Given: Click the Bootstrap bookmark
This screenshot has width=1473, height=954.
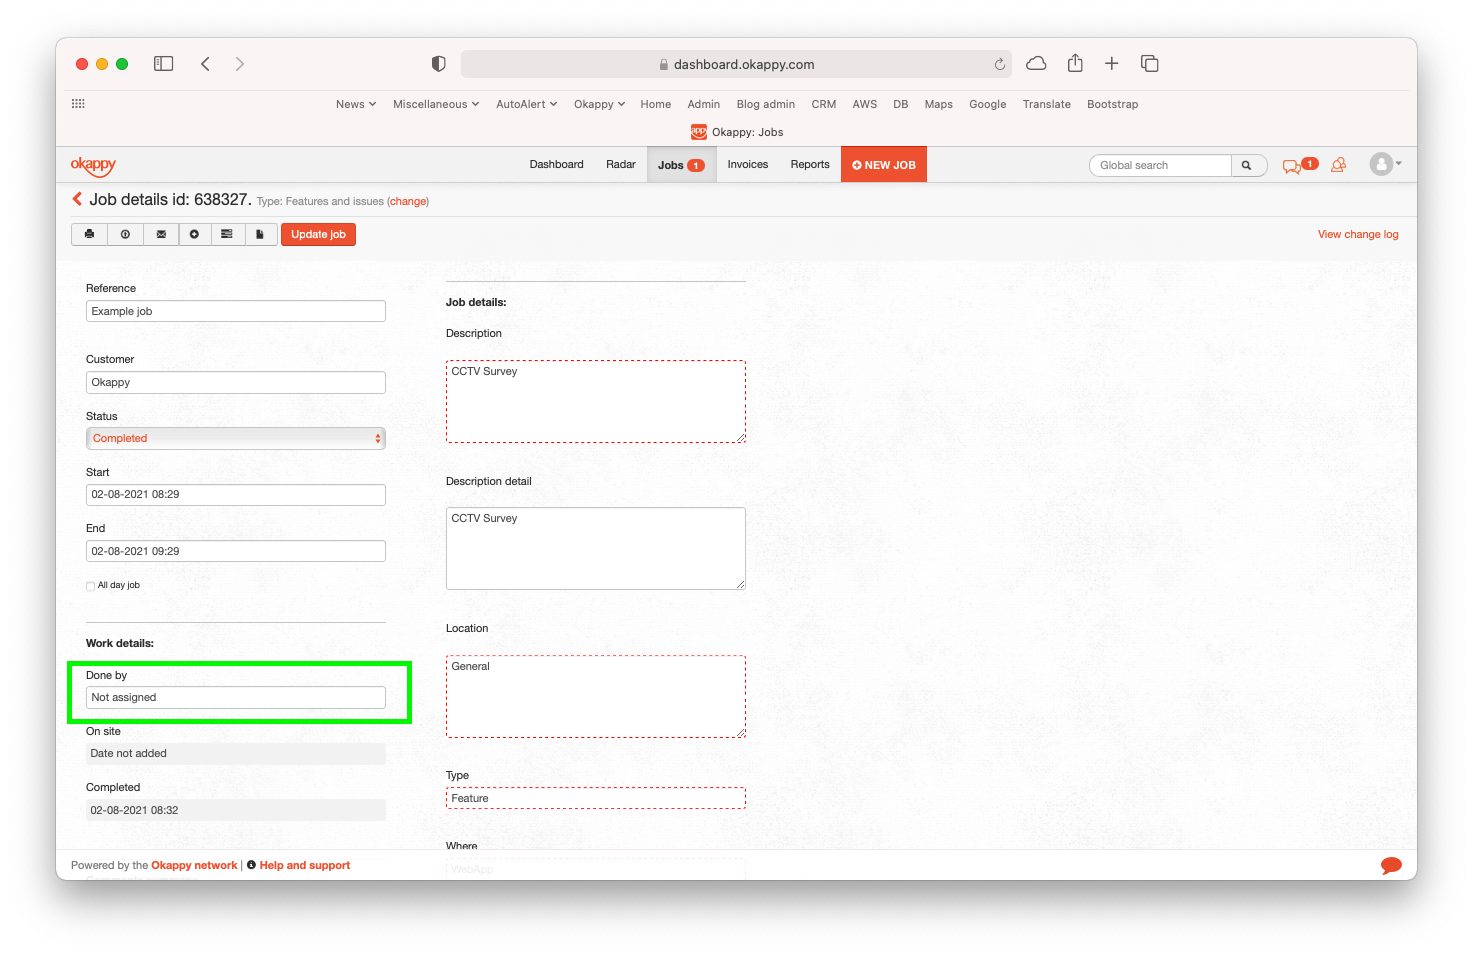Looking at the screenshot, I should point(1113,104).
